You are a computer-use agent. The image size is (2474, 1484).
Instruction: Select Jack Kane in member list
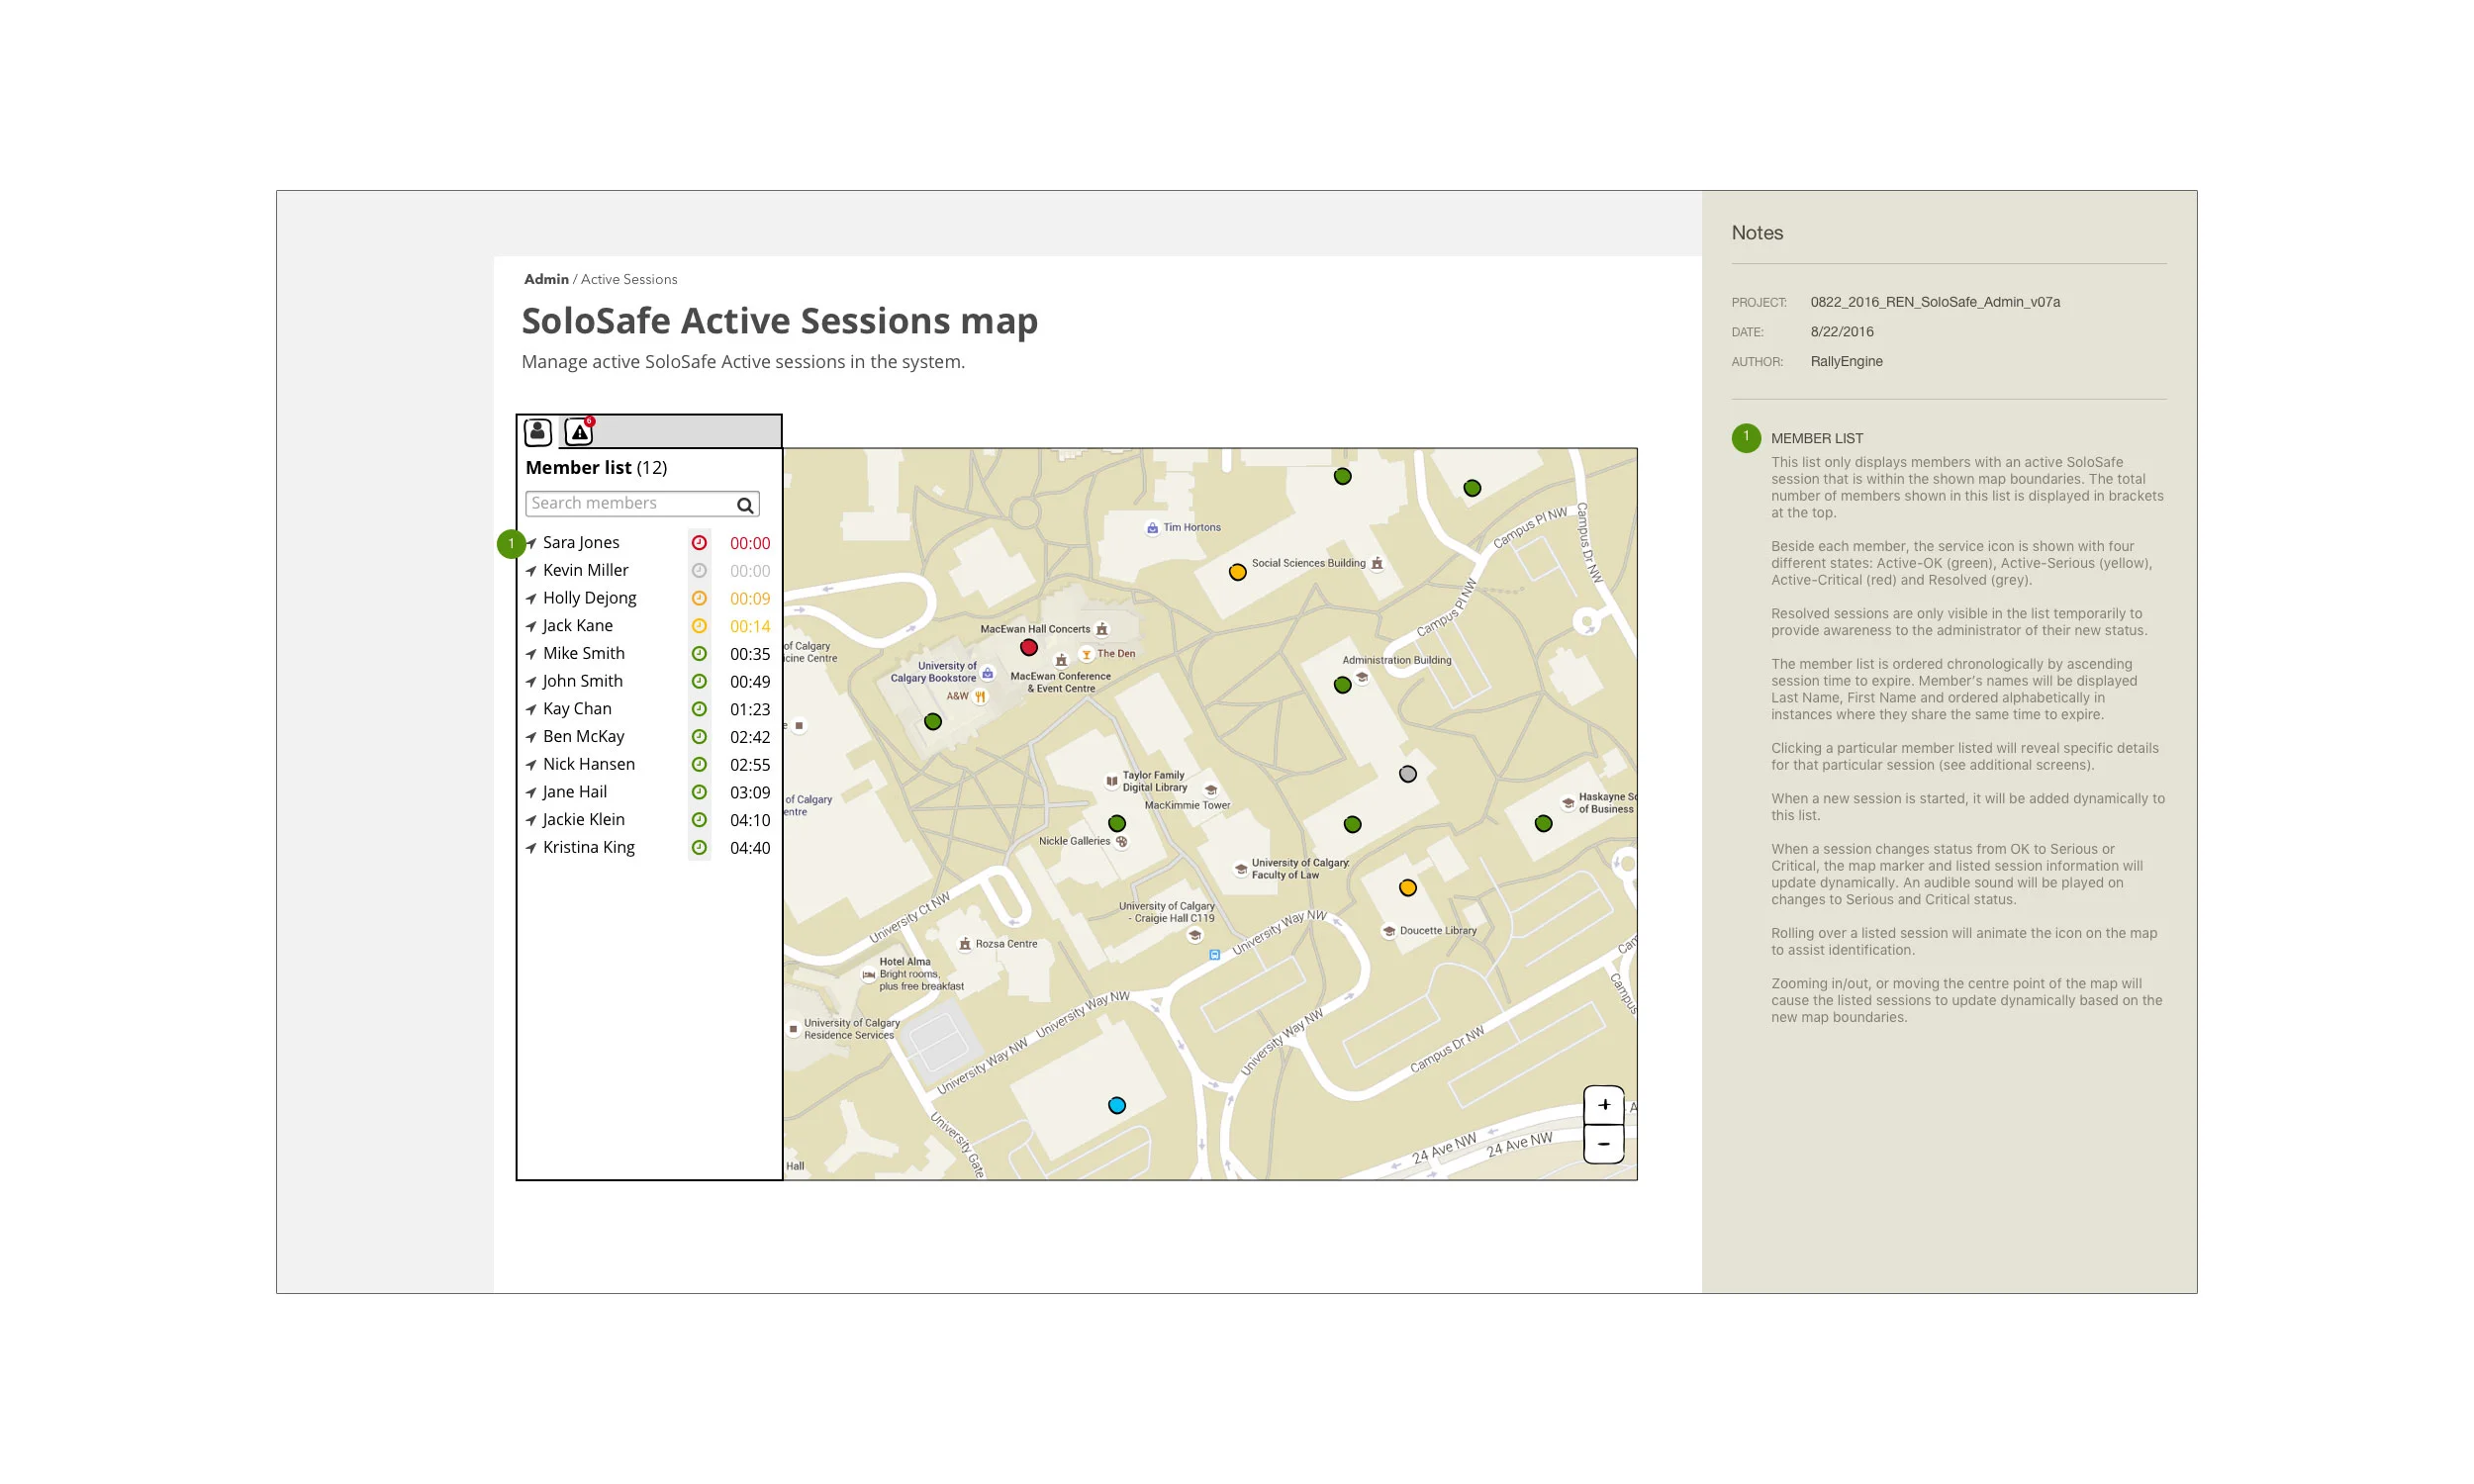[x=578, y=626]
